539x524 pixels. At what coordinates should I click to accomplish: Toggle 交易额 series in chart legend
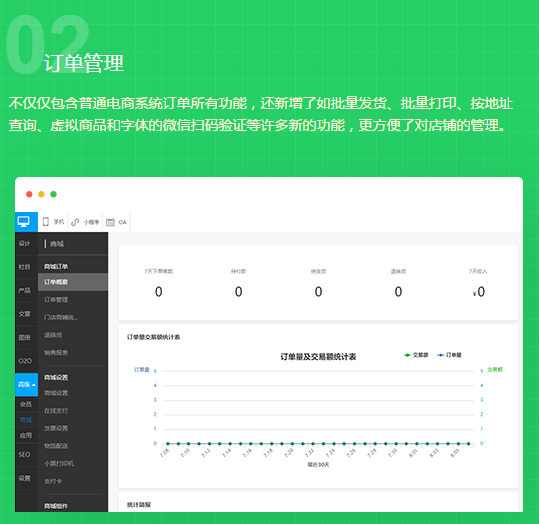tap(416, 355)
